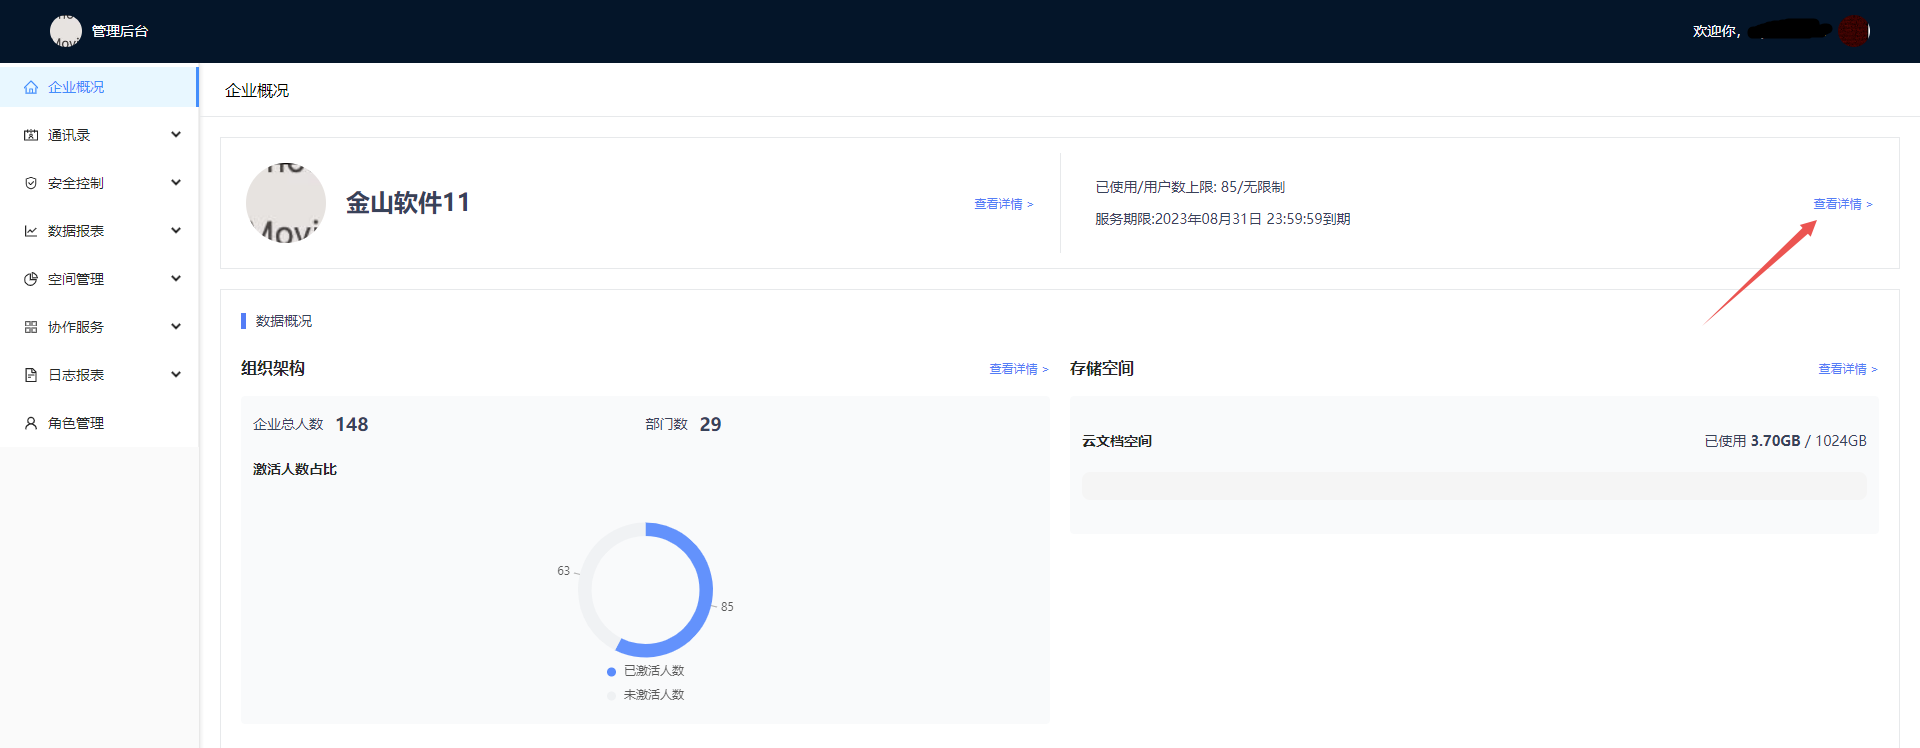Open the 角色管理 menu item
This screenshot has width=1920, height=748.
[x=76, y=423]
